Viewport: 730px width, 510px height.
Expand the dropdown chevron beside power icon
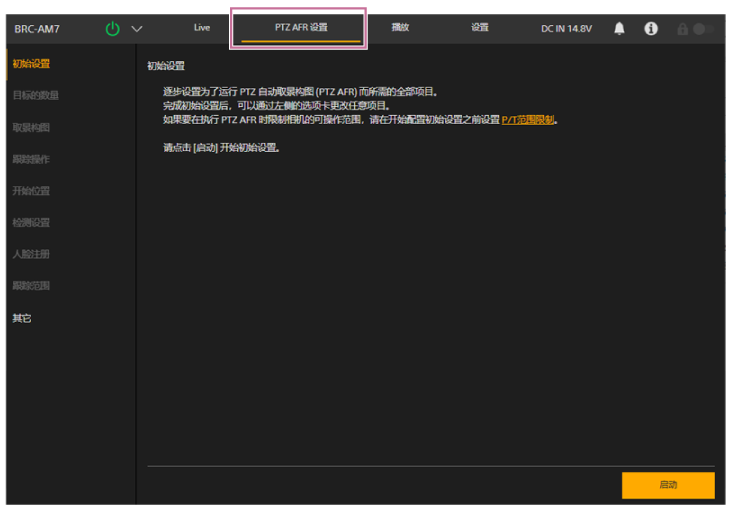point(137,29)
